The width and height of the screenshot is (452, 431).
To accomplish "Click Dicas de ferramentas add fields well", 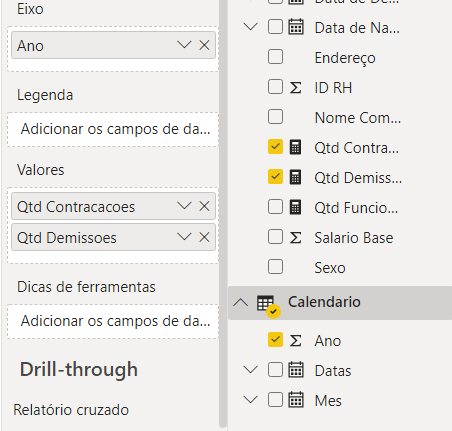I will (x=113, y=321).
